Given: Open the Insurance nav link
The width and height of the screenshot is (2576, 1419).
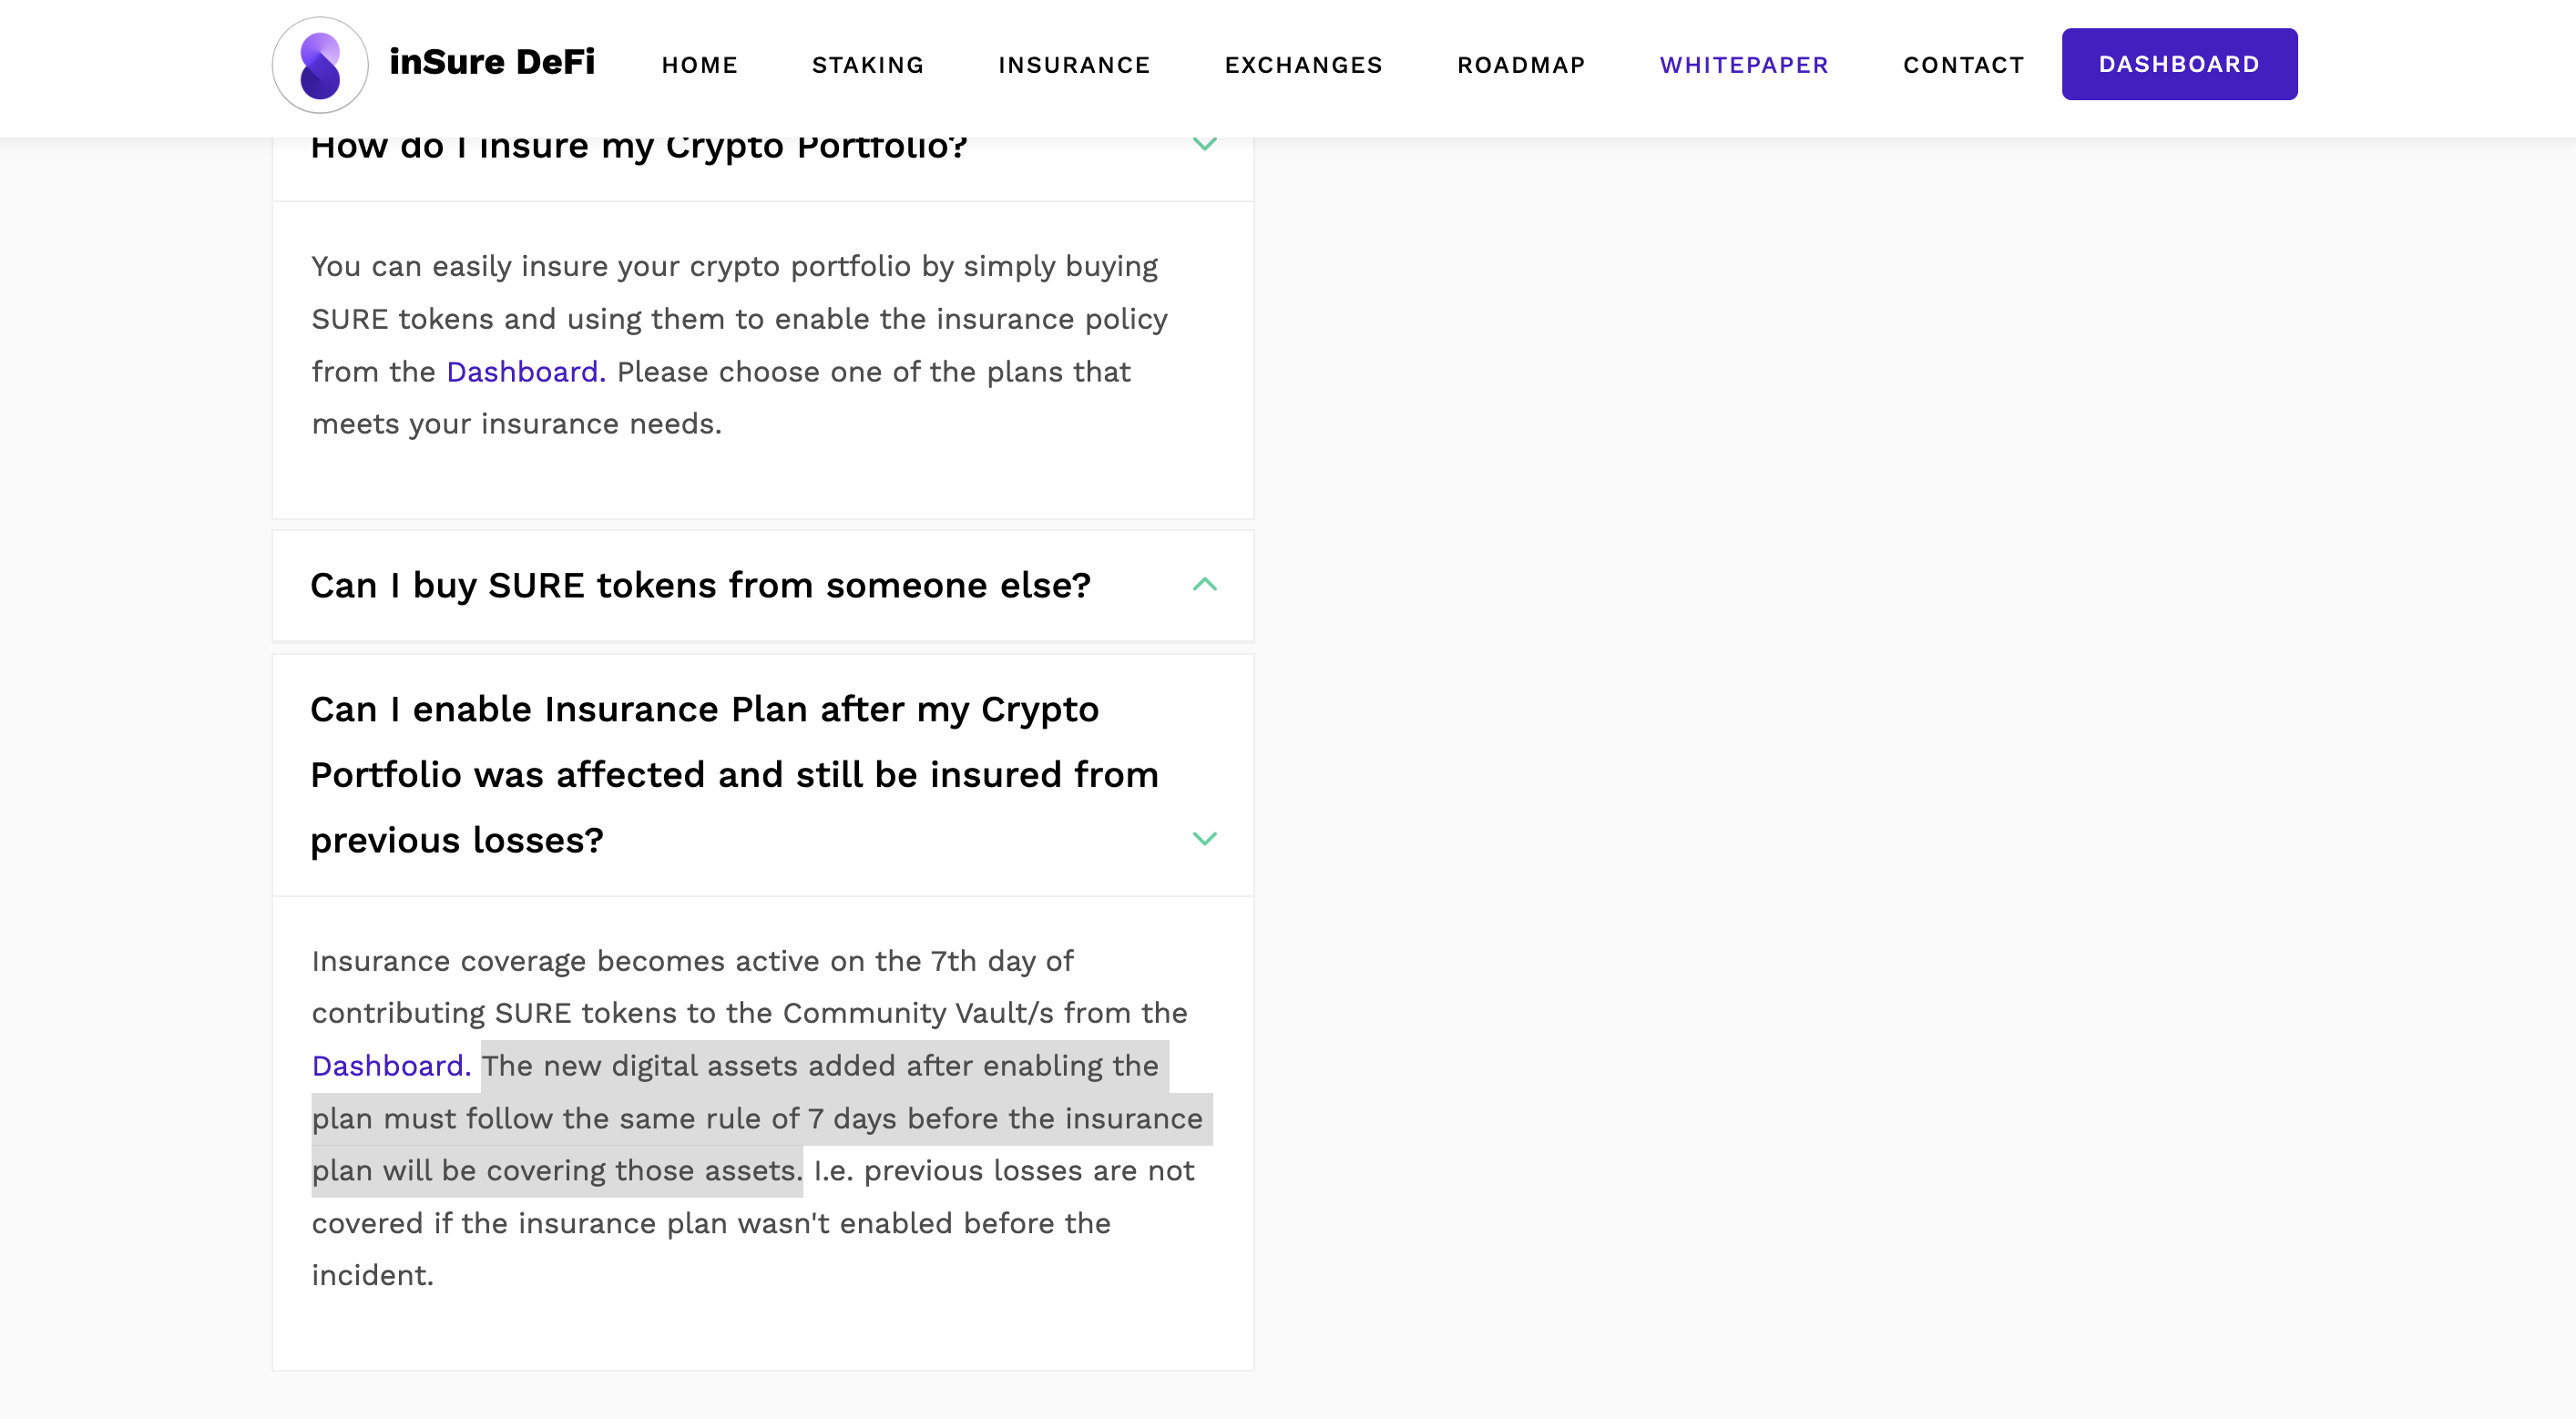Looking at the screenshot, I should click(1074, 65).
